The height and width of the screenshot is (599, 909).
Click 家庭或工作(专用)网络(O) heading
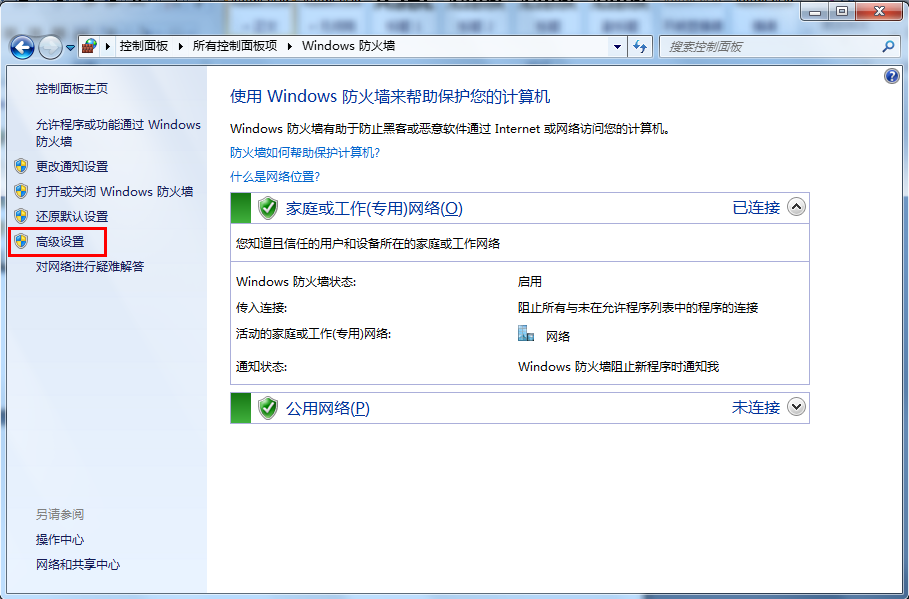pyautogui.click(x=374, y=208)
